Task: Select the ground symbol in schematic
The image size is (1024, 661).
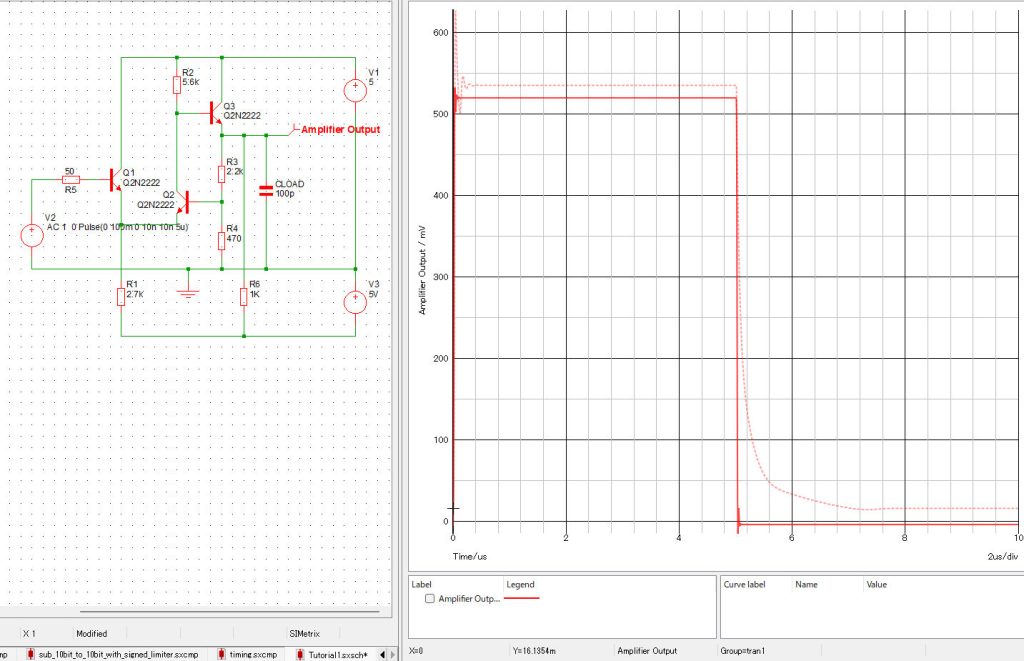Action: (x=185, y=291)
